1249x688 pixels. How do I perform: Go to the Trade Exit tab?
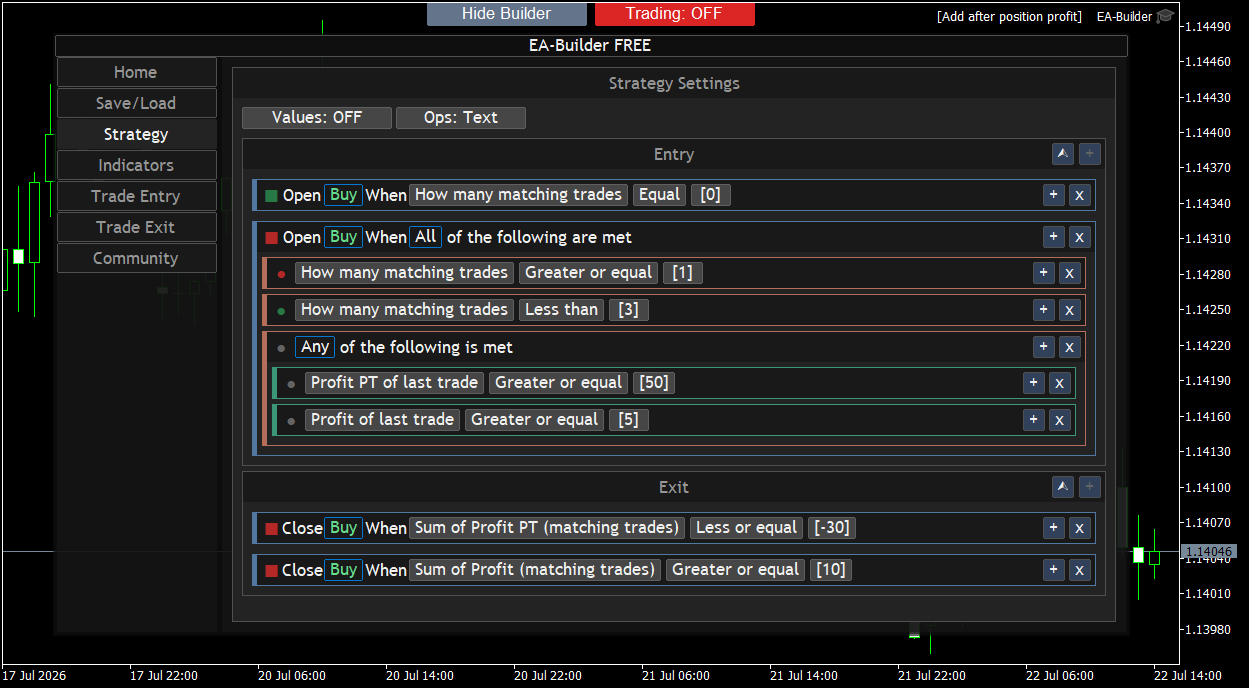(x=136, y=227)
